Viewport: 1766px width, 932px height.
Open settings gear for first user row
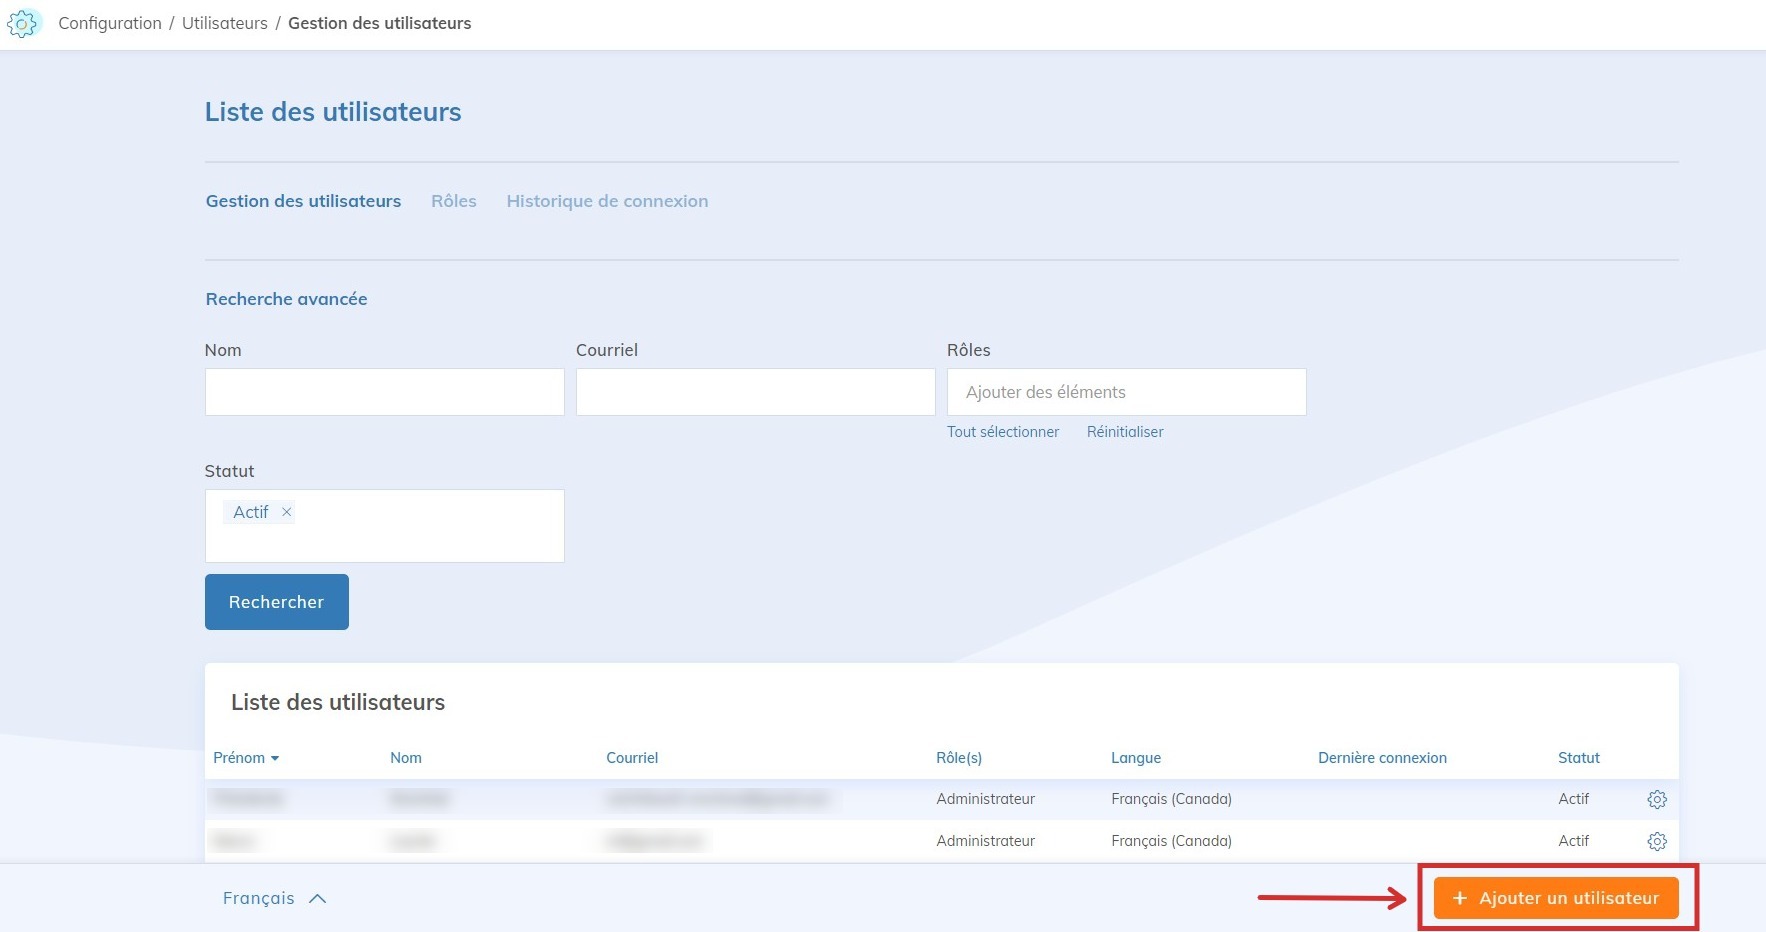[1656, 799]
